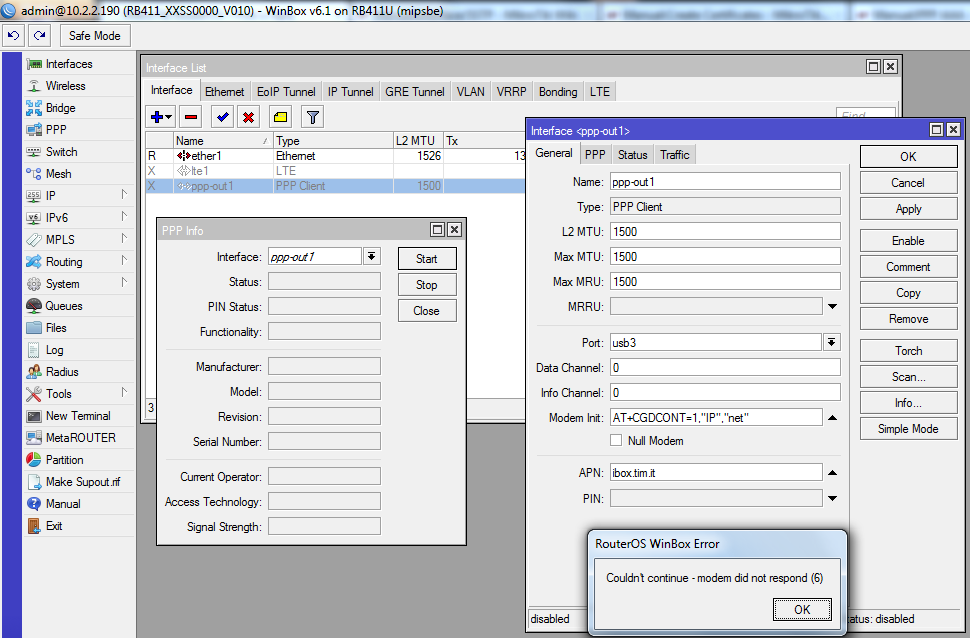Open the filter funnel icon
The image size is (970, 638).
tap(312, 117)
